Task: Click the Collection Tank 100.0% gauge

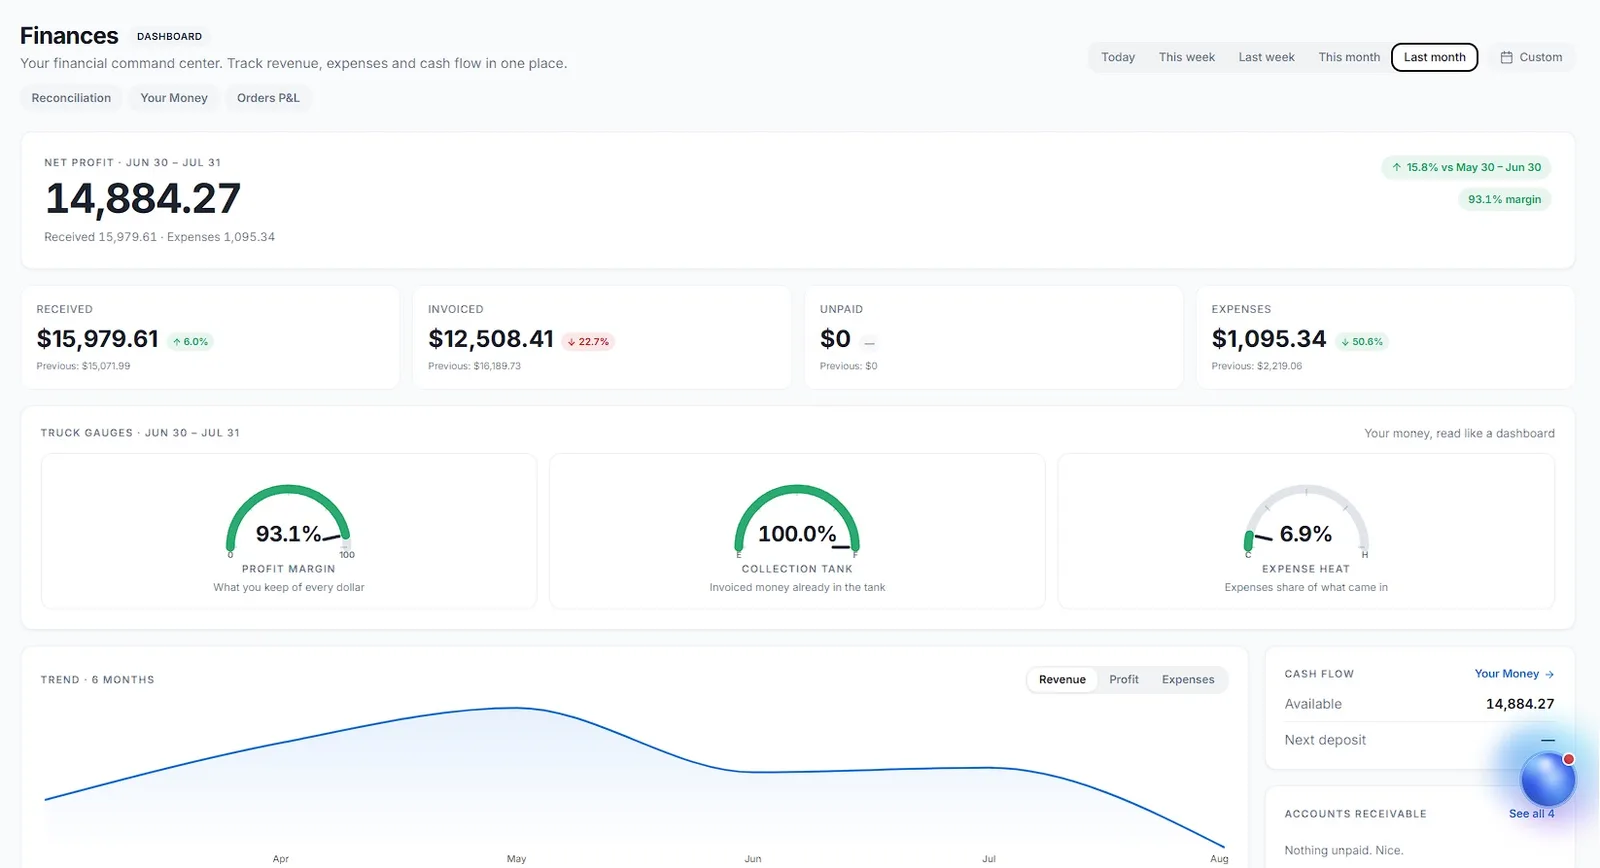Action: (x=797, y=521)
